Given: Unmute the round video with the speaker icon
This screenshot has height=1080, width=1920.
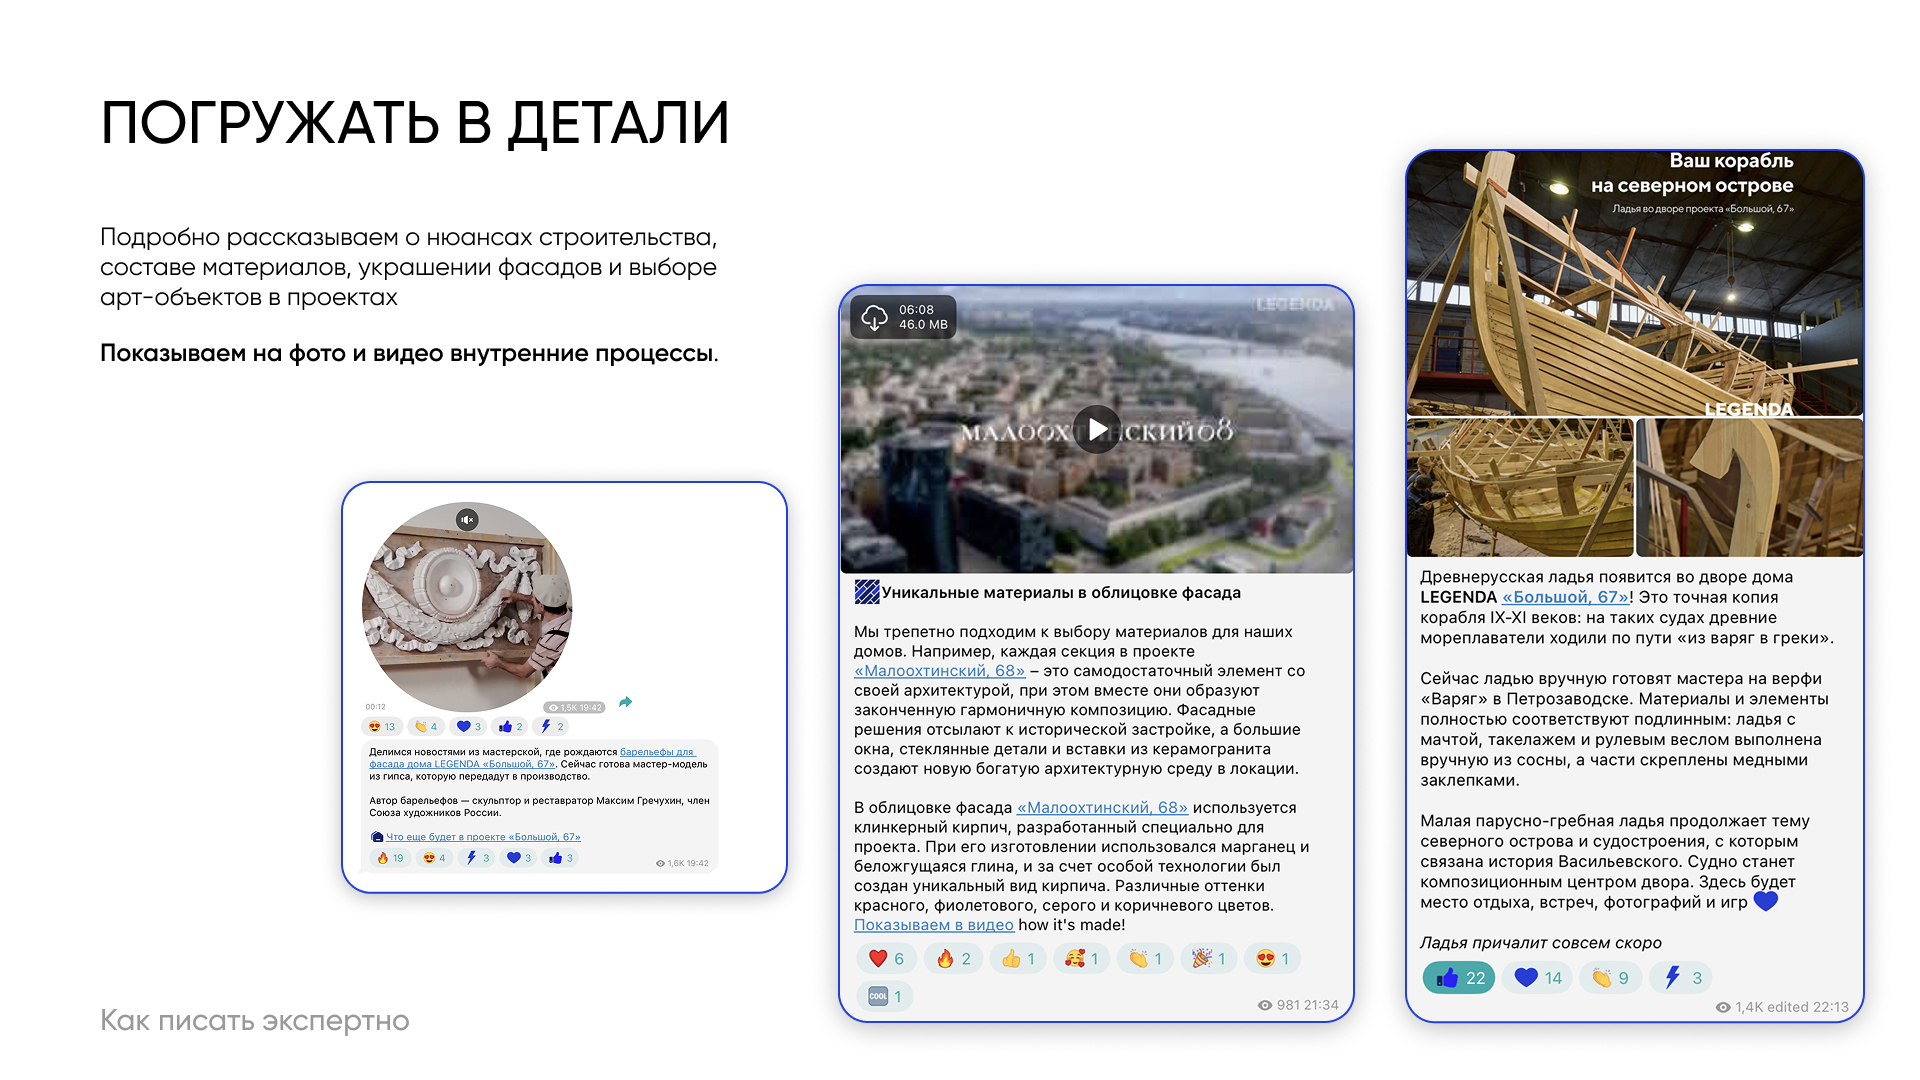Looking at the screenshot, I should tap(467, 520).
